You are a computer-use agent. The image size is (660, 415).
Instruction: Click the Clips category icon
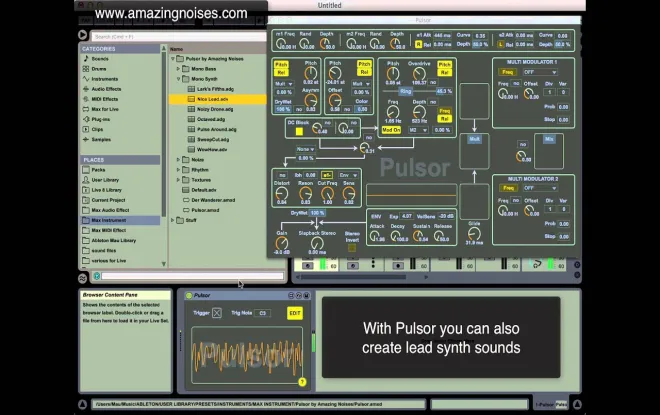click(86, 129)
